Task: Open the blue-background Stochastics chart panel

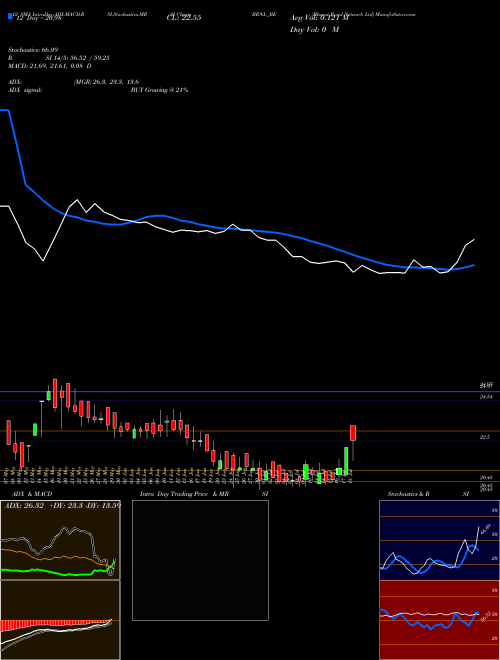Action: coord(439,540)
